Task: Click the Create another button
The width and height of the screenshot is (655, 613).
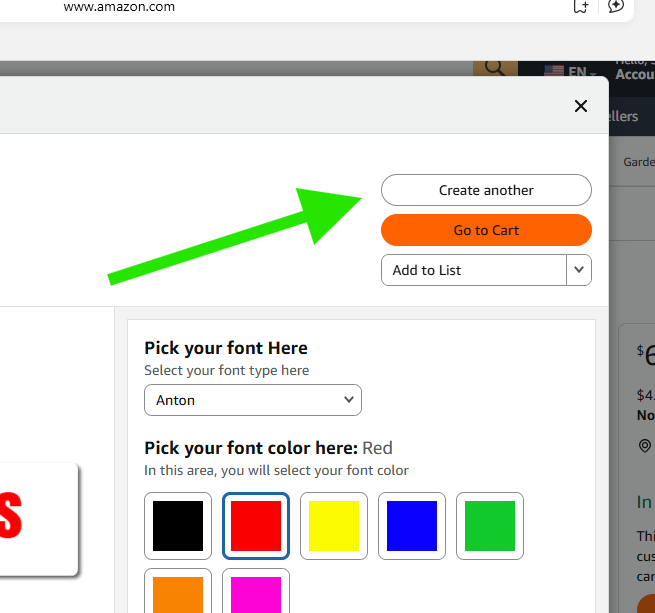Action: (486, 190)
